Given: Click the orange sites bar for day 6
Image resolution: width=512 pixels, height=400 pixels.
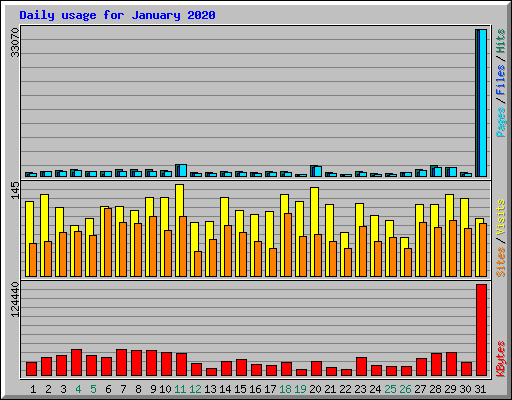Looking at the screenshot, I should click(108, 242).
